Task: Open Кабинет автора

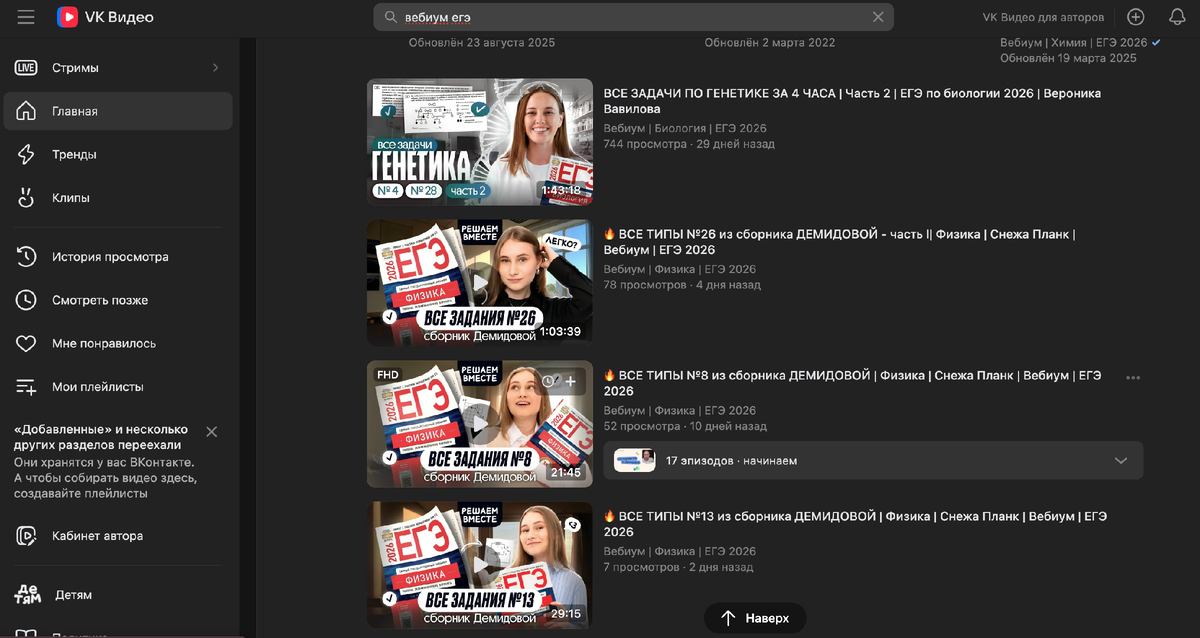Action: pyautogui.click(x=118, y=536)
